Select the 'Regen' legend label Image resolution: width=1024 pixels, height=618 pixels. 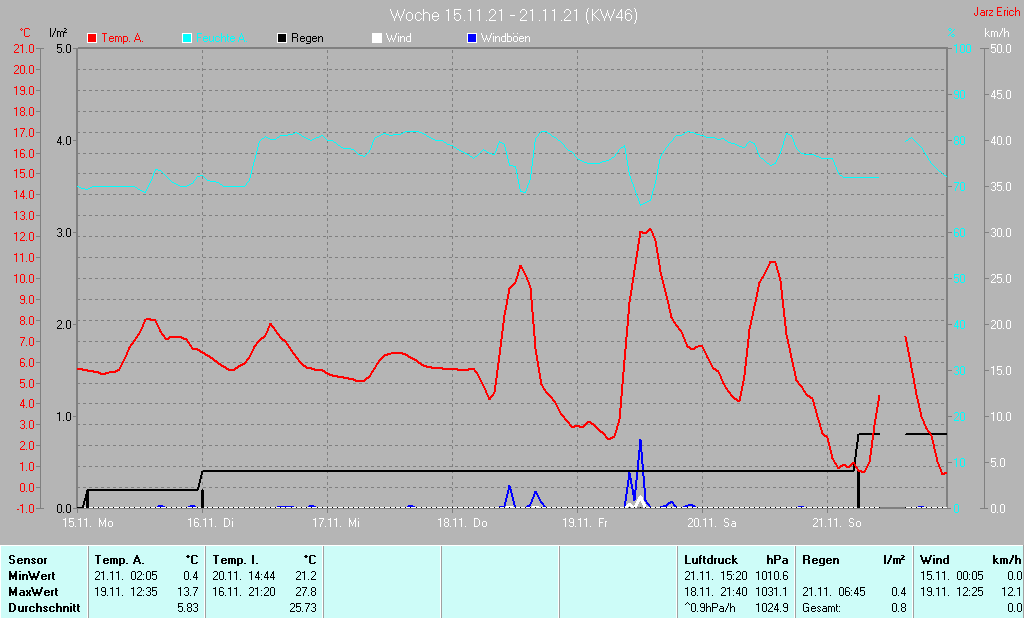click(307, 39)
